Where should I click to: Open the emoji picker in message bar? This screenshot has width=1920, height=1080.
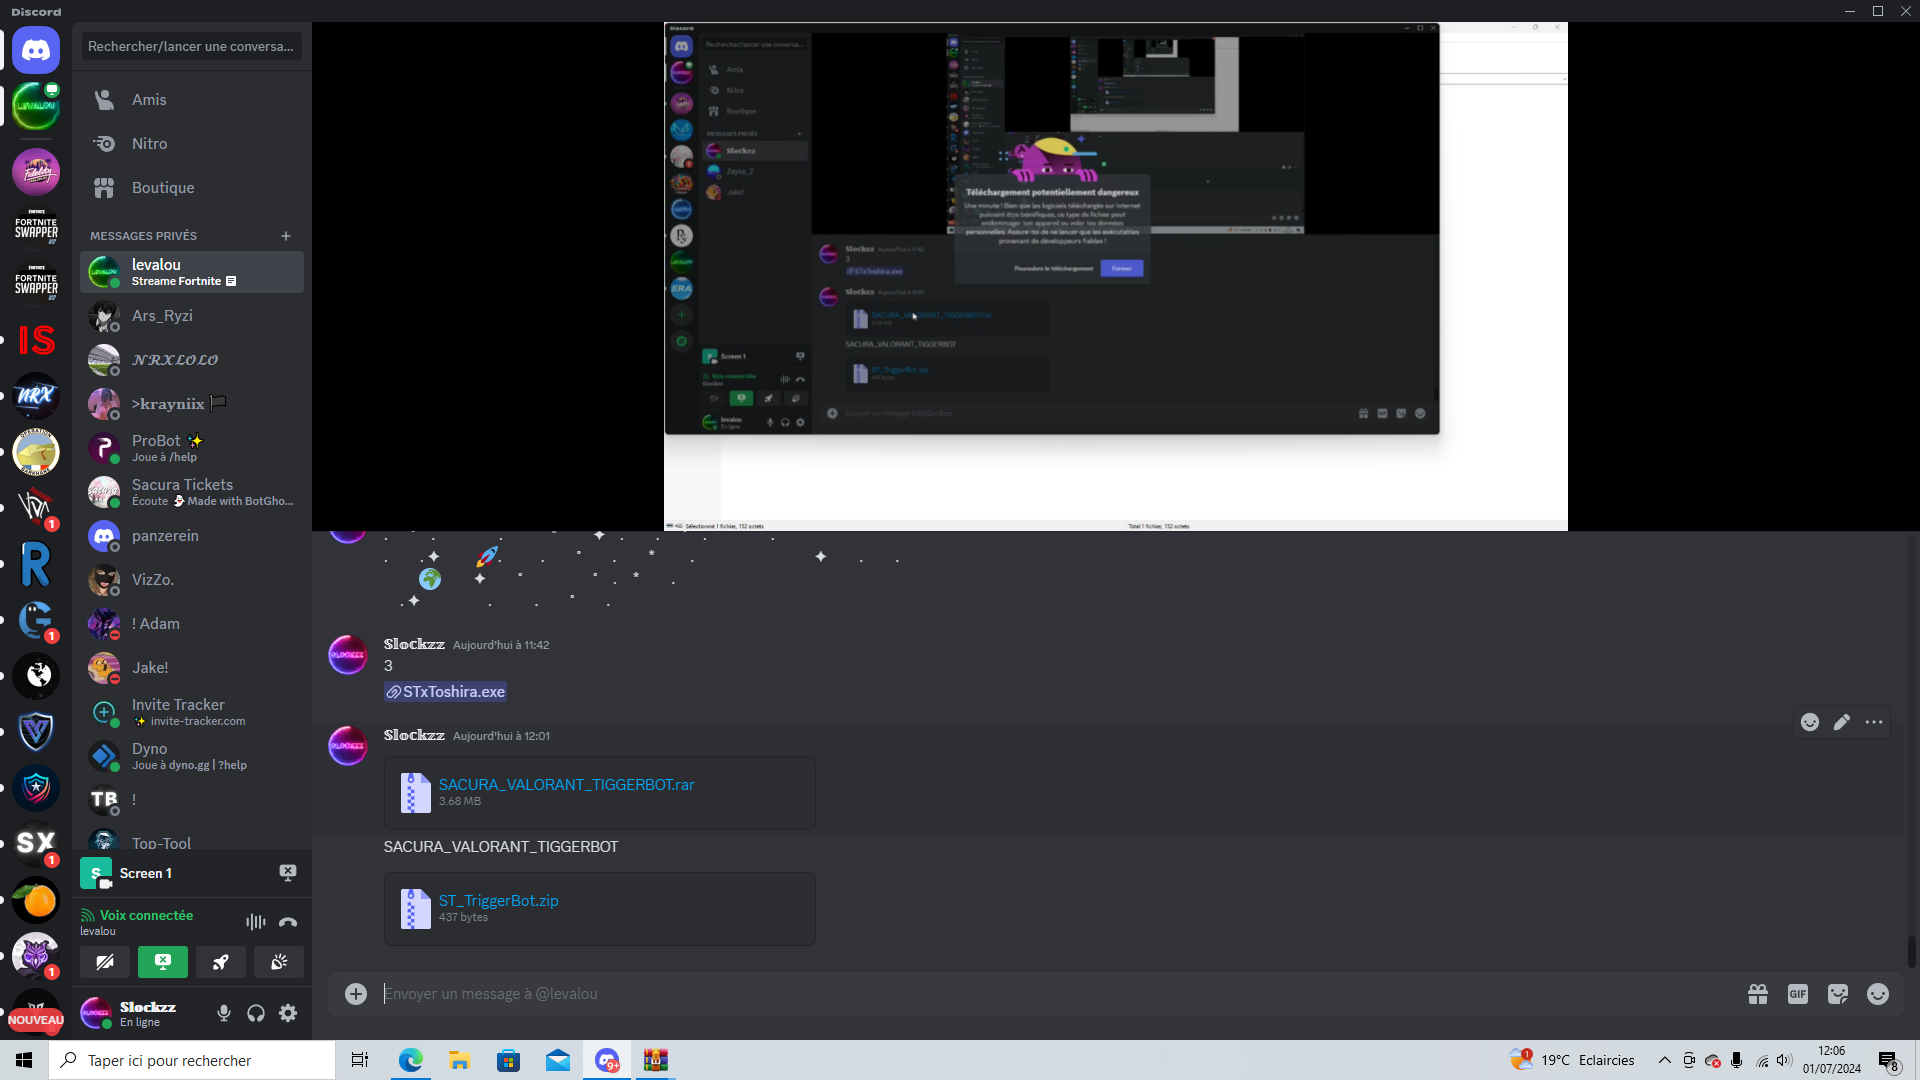[x=1878, y=993]
